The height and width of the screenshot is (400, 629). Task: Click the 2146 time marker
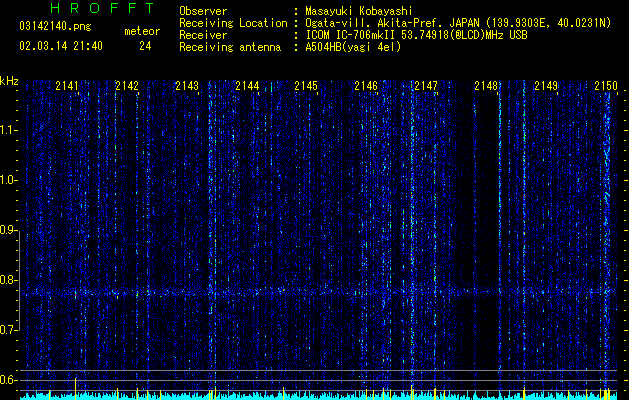point(366,86)
